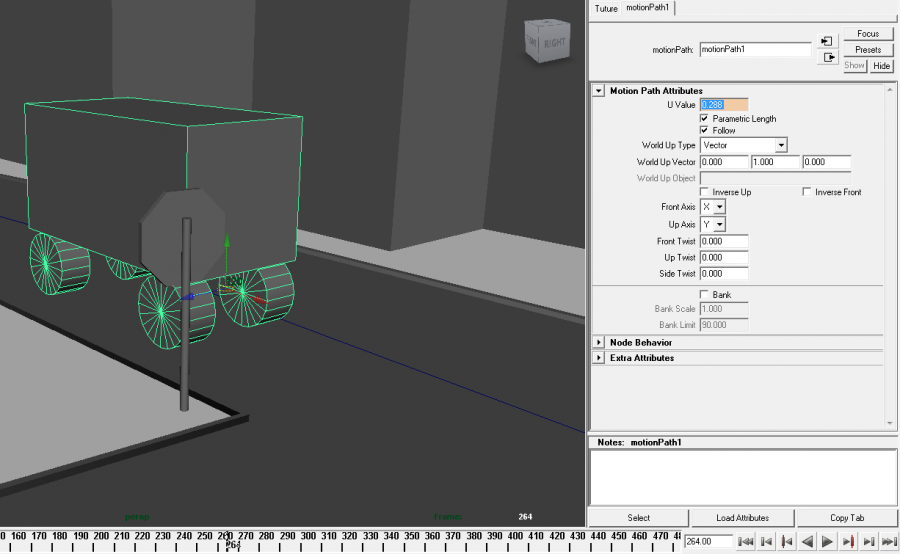Image resolution: width=900 pixels, height=554 pixels.
Task: Click the view cube in viewport
Action: click(548, 41)
